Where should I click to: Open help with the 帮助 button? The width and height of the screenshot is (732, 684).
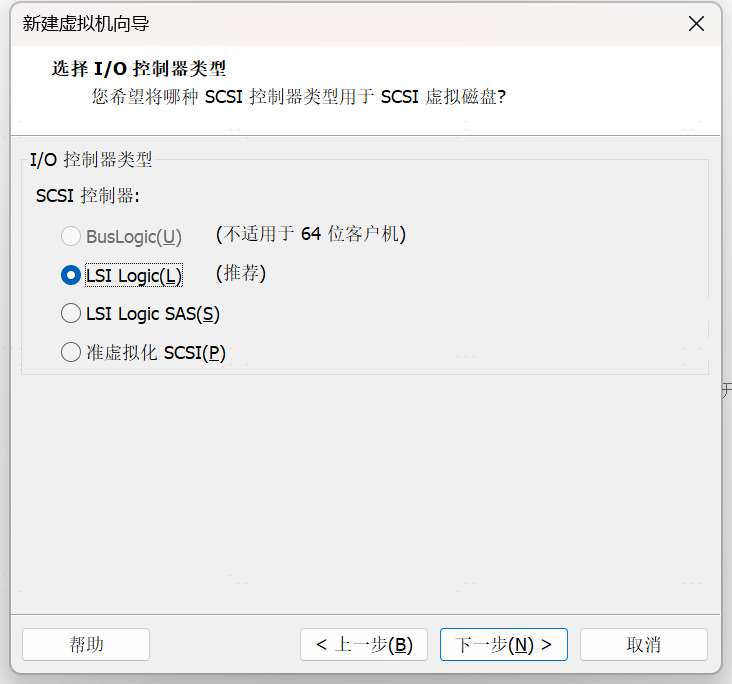(x=86, y=645)
